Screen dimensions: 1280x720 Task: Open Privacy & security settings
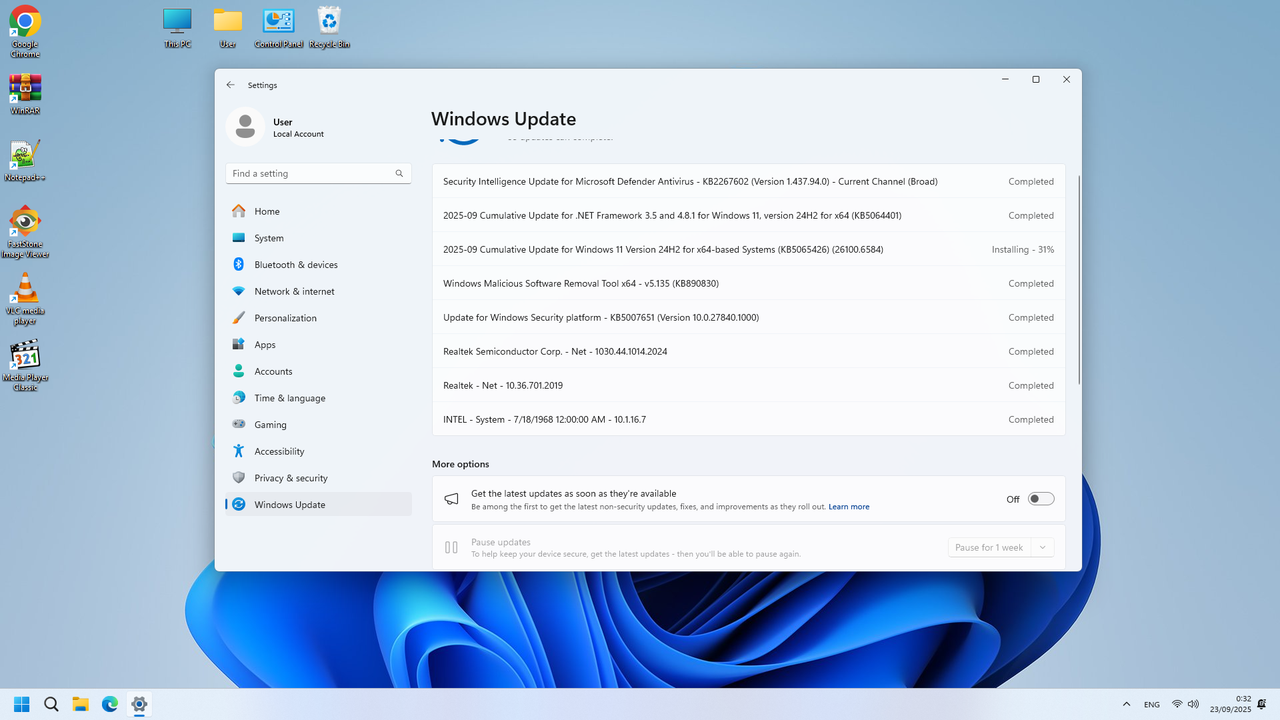click(319, 478)
